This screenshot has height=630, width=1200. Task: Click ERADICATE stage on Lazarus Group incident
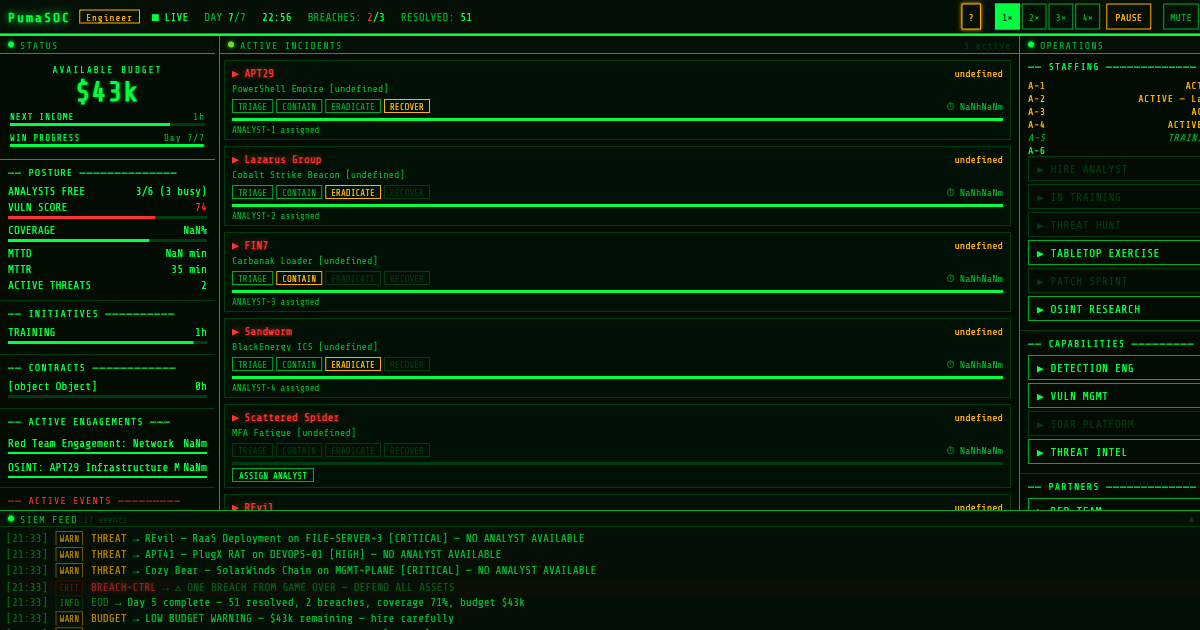click(x=353, y=192)
